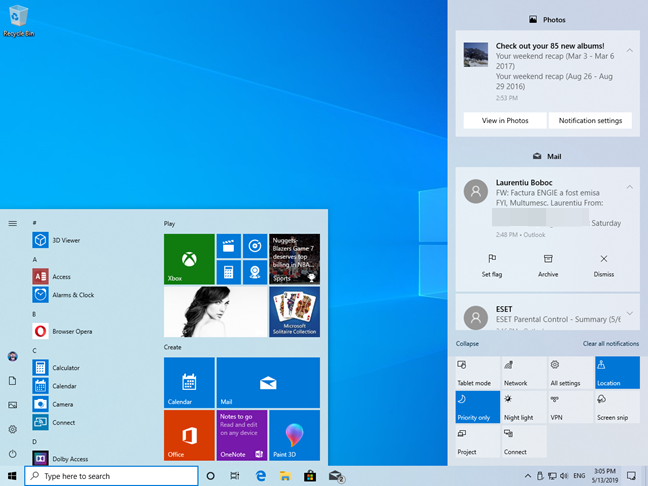
Task: Open Microsoft Edge on the taskbar
Action: pos(260,476)
